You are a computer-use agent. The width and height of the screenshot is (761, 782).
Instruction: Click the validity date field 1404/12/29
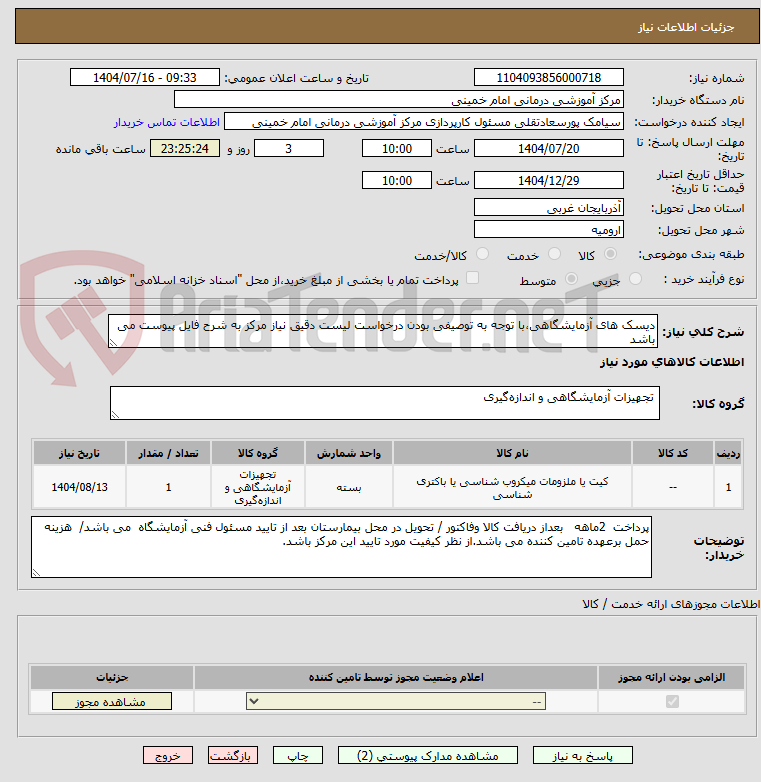pyautogui.click(x=549, y=181)
